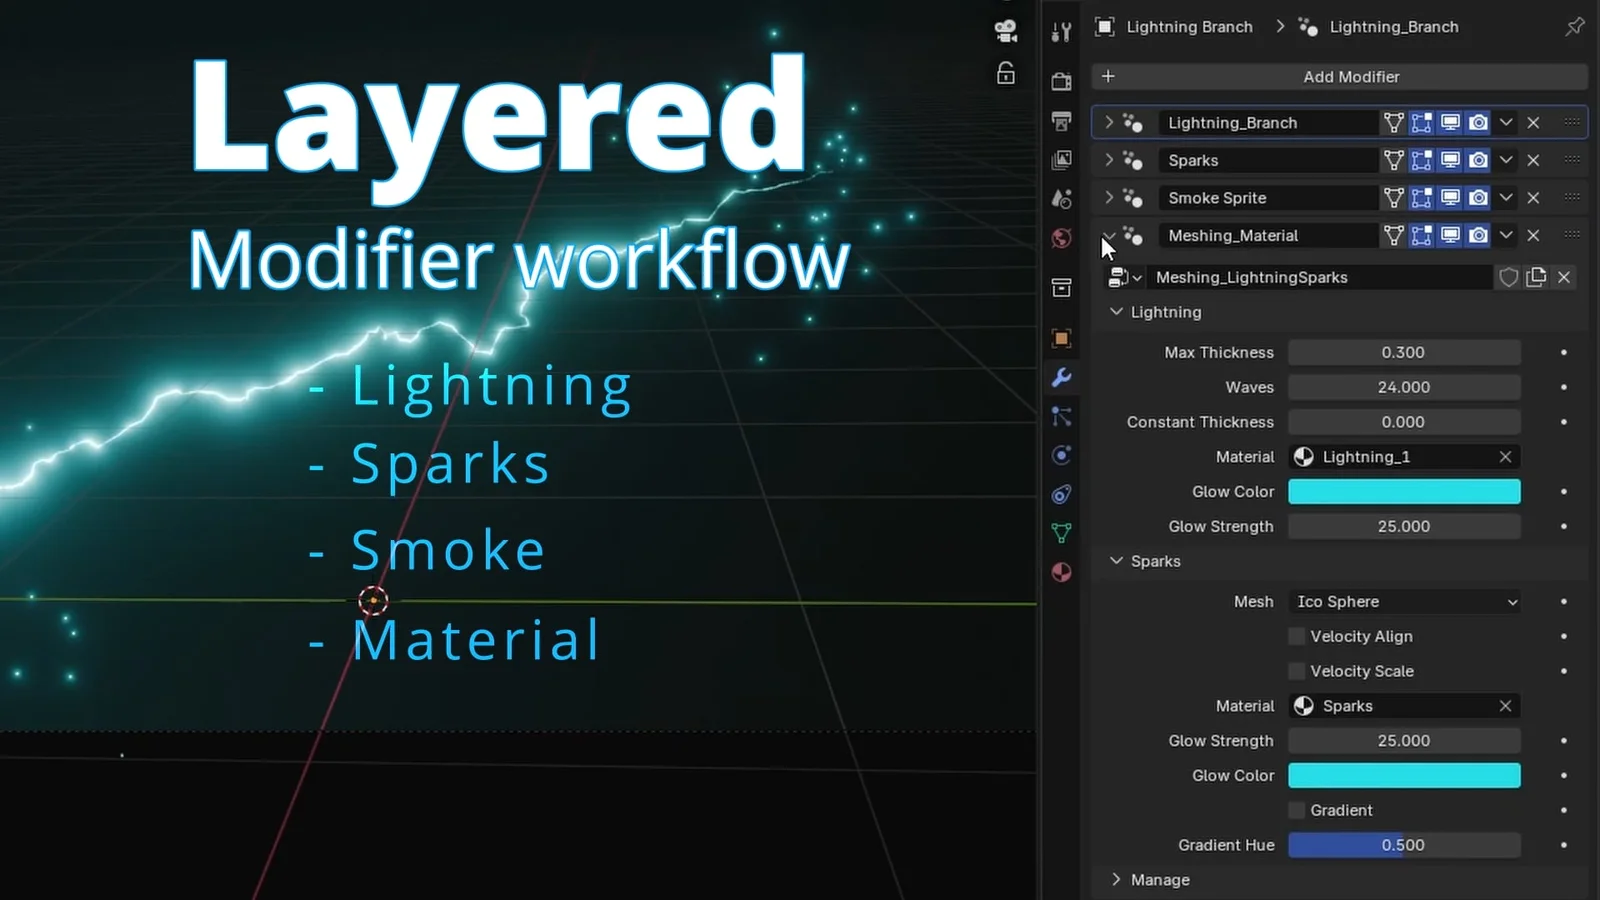
Task: Toggle viewport camera view icon
Action: coord(1006,31)
